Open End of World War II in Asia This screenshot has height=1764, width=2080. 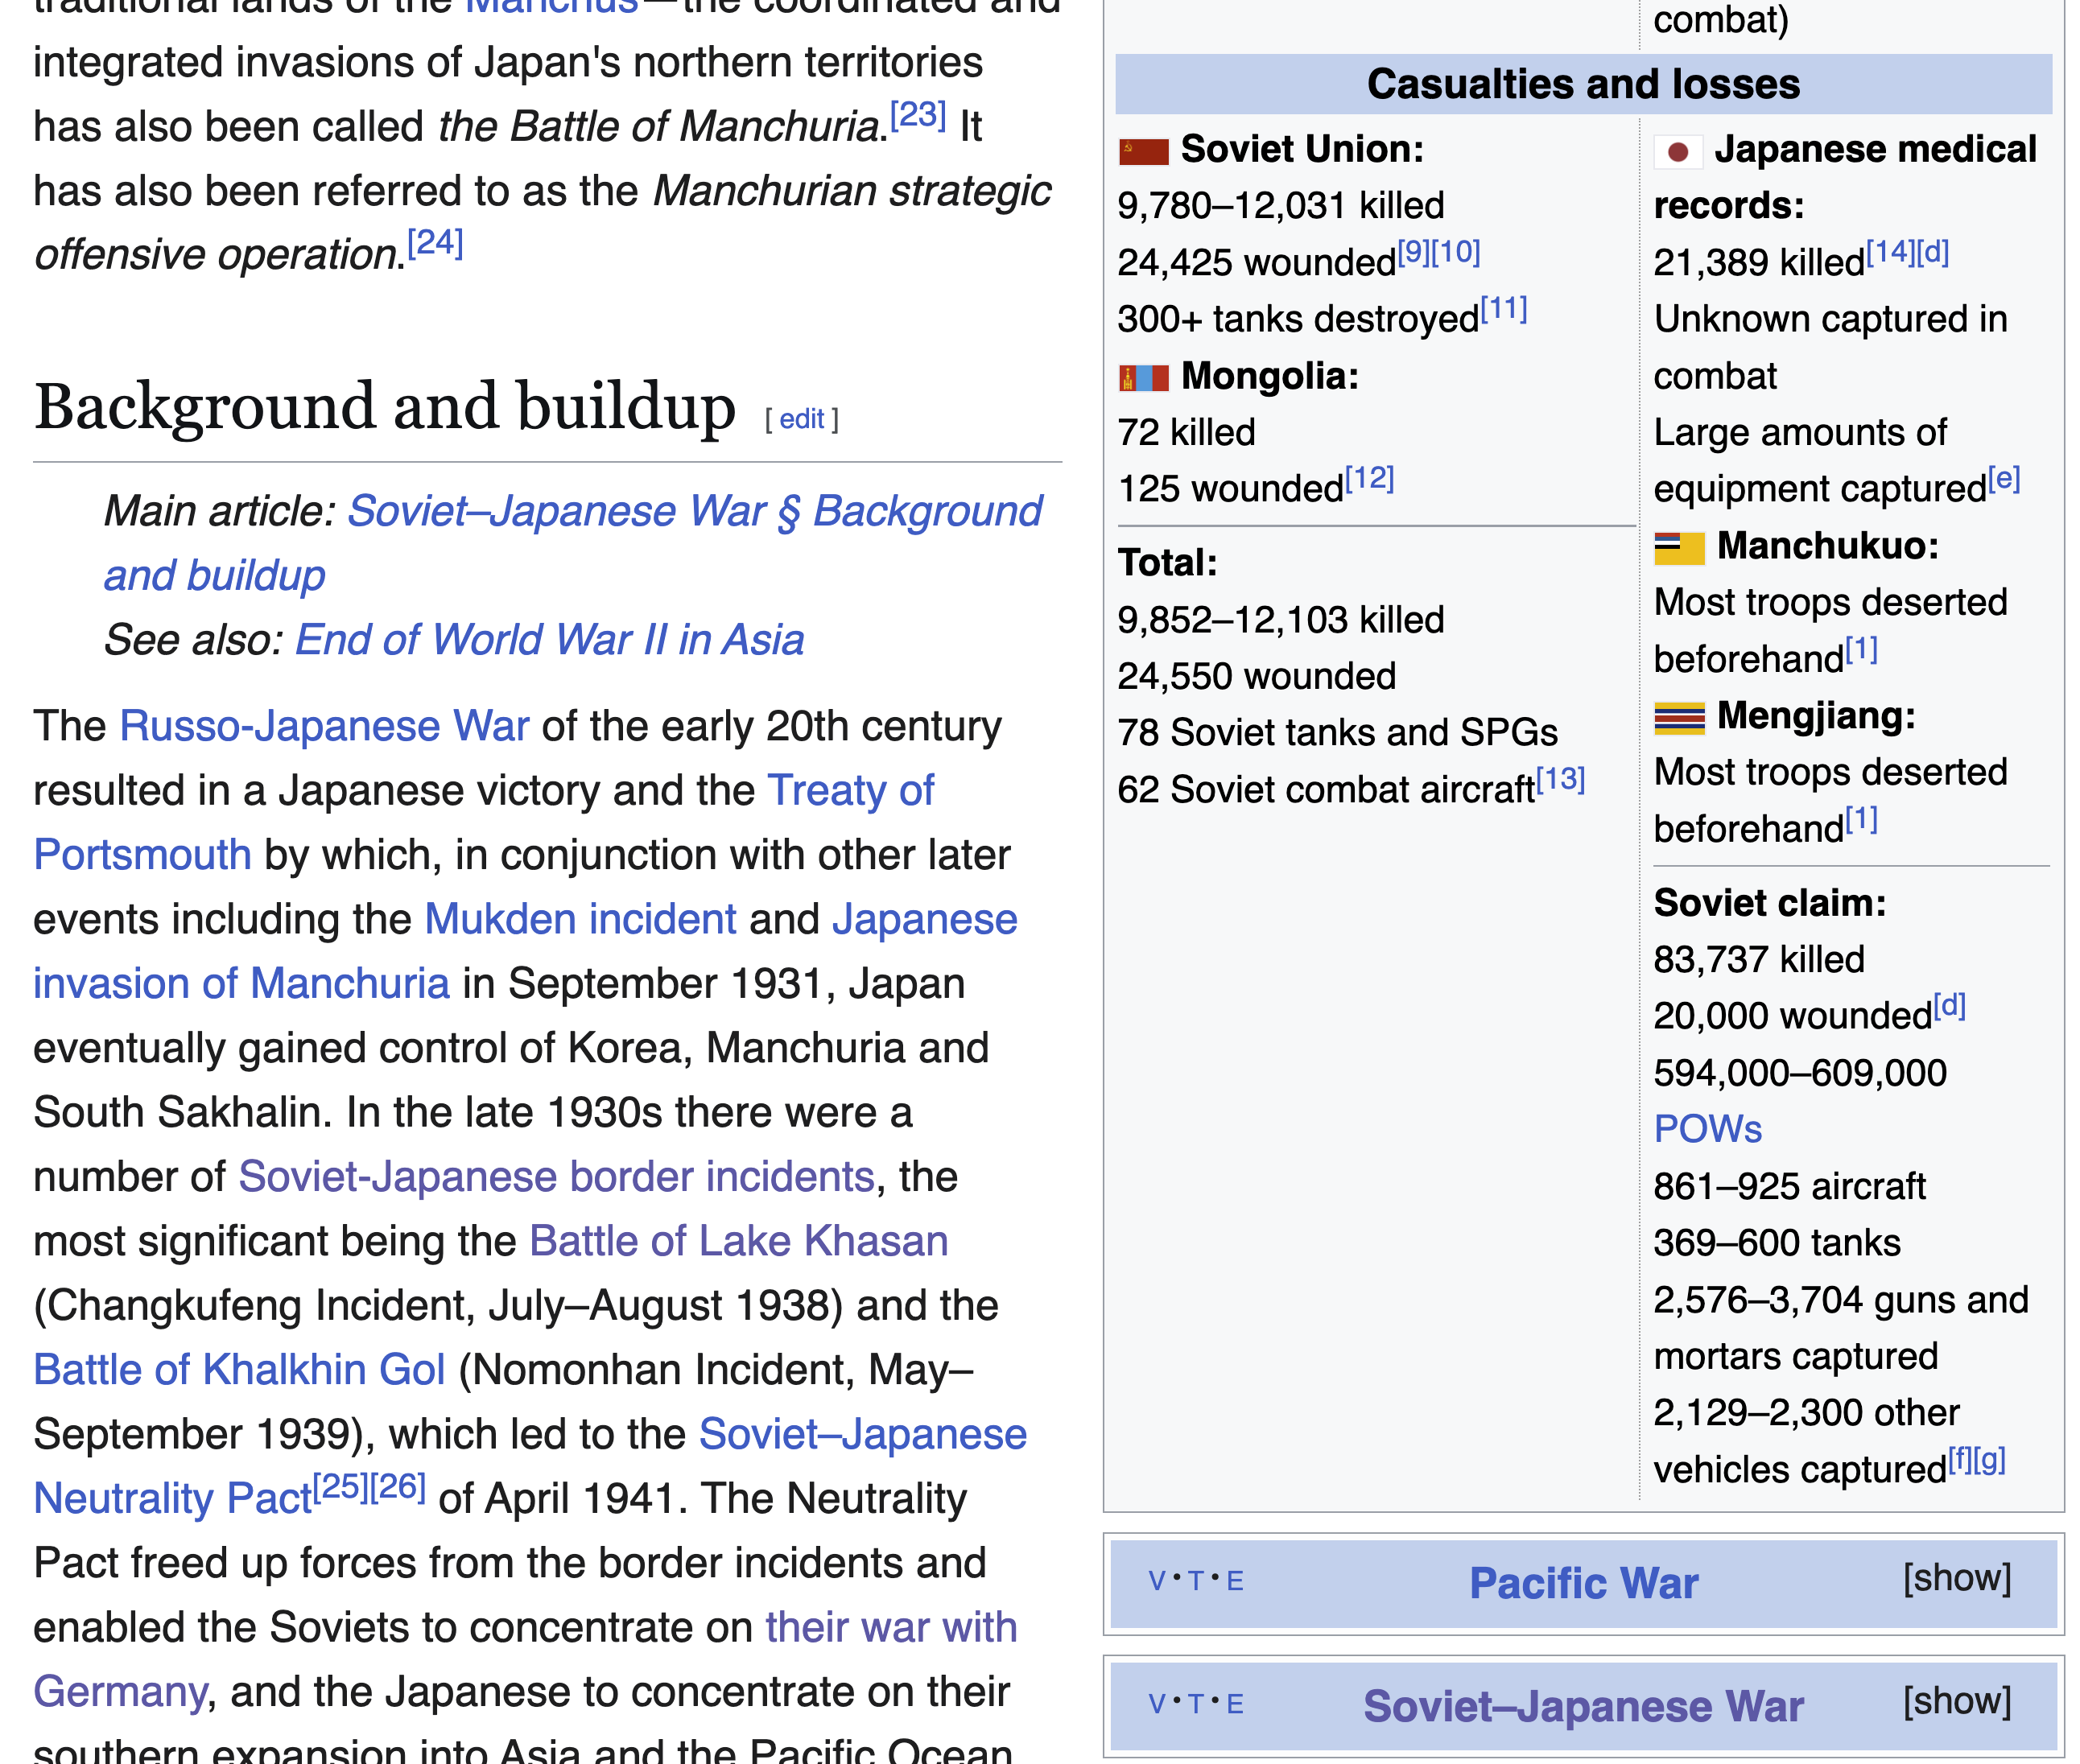[x=550, y=640]
